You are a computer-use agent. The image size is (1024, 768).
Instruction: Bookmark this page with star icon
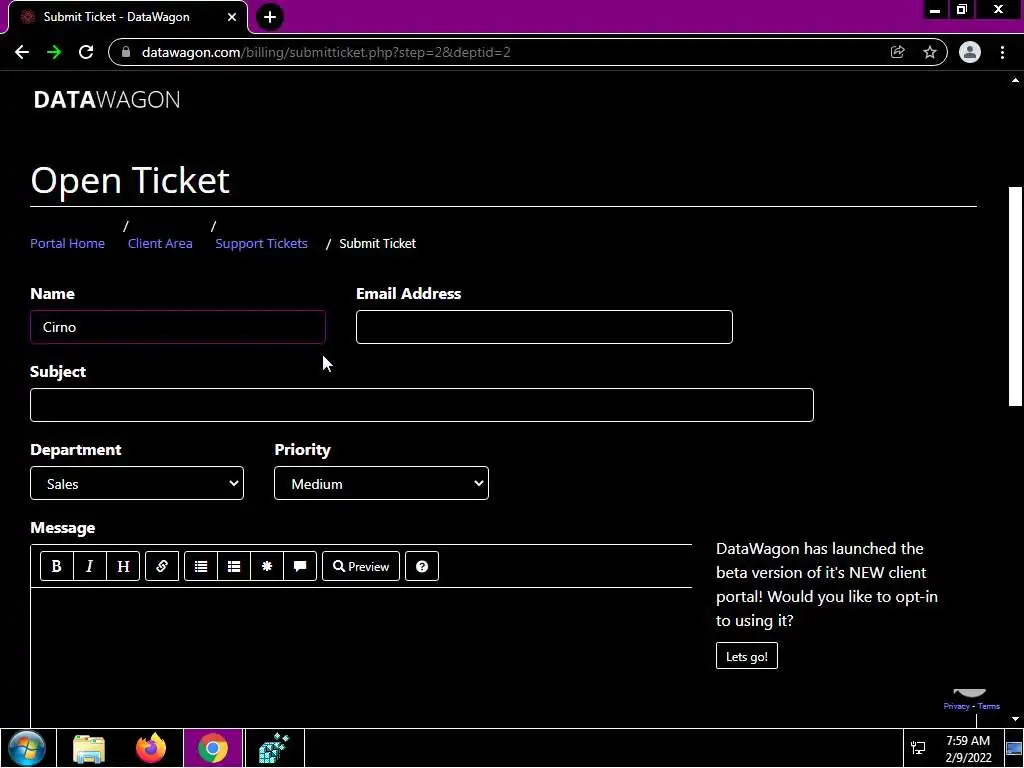pos(930,52)
